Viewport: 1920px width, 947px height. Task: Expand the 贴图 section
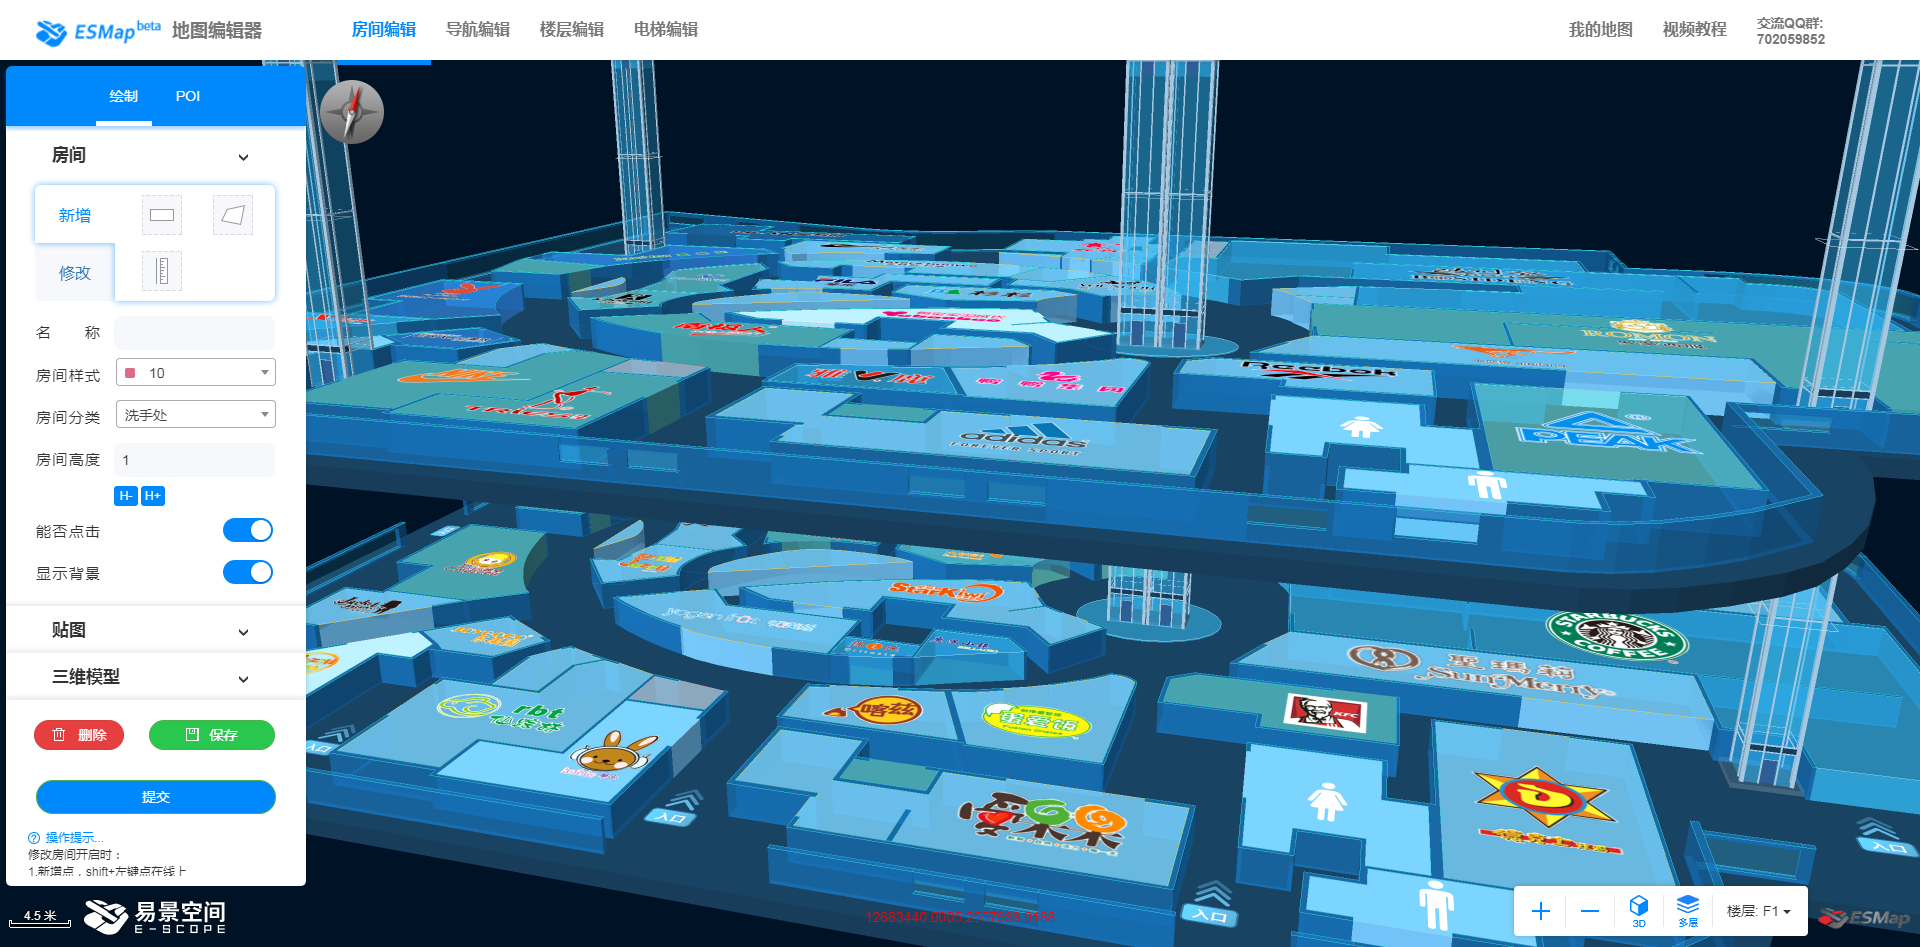(243, 632)
